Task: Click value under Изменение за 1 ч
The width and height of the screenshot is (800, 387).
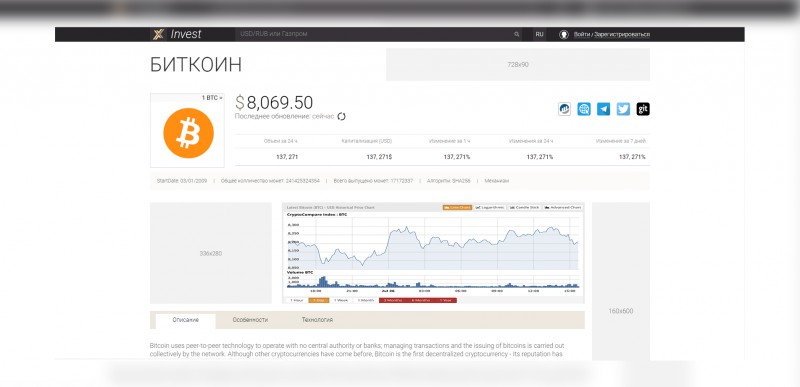Action: (x=457, y=157)
